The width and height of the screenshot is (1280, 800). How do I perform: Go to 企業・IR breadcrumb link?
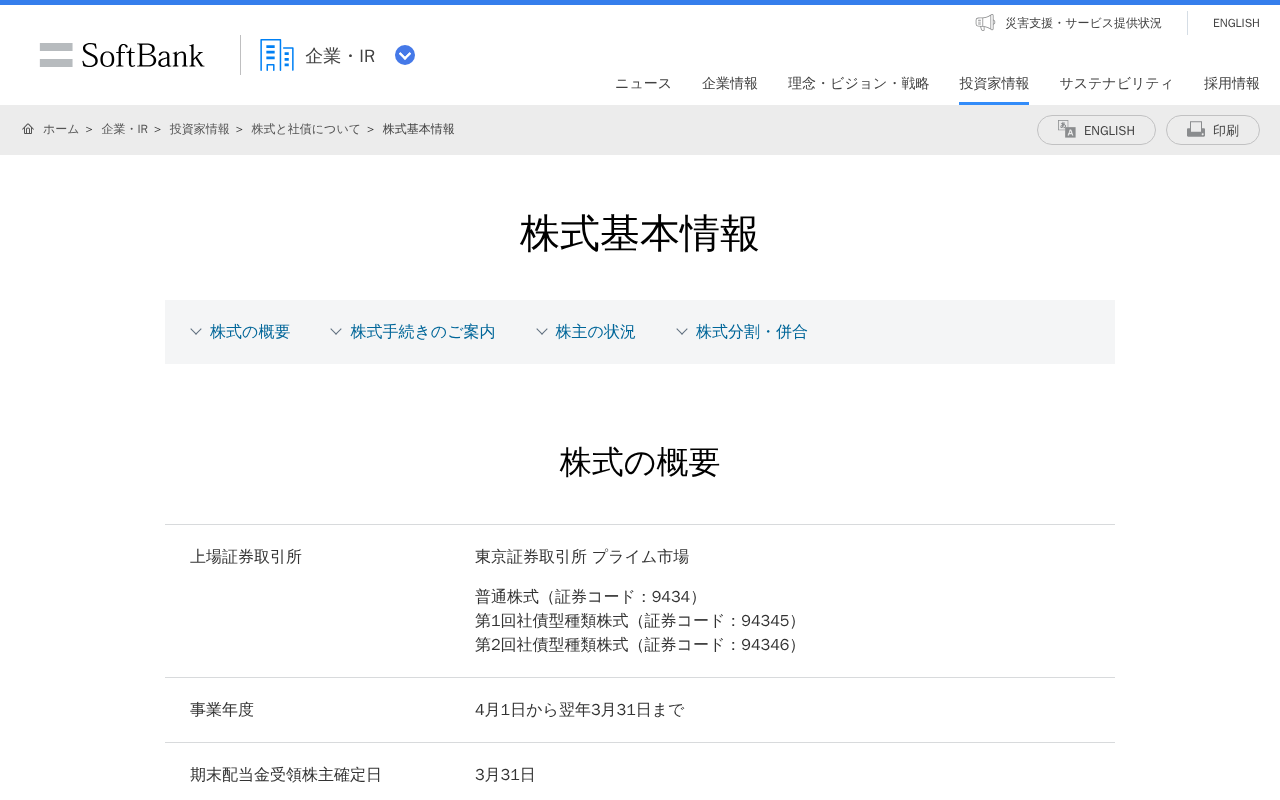click(124, 129)
